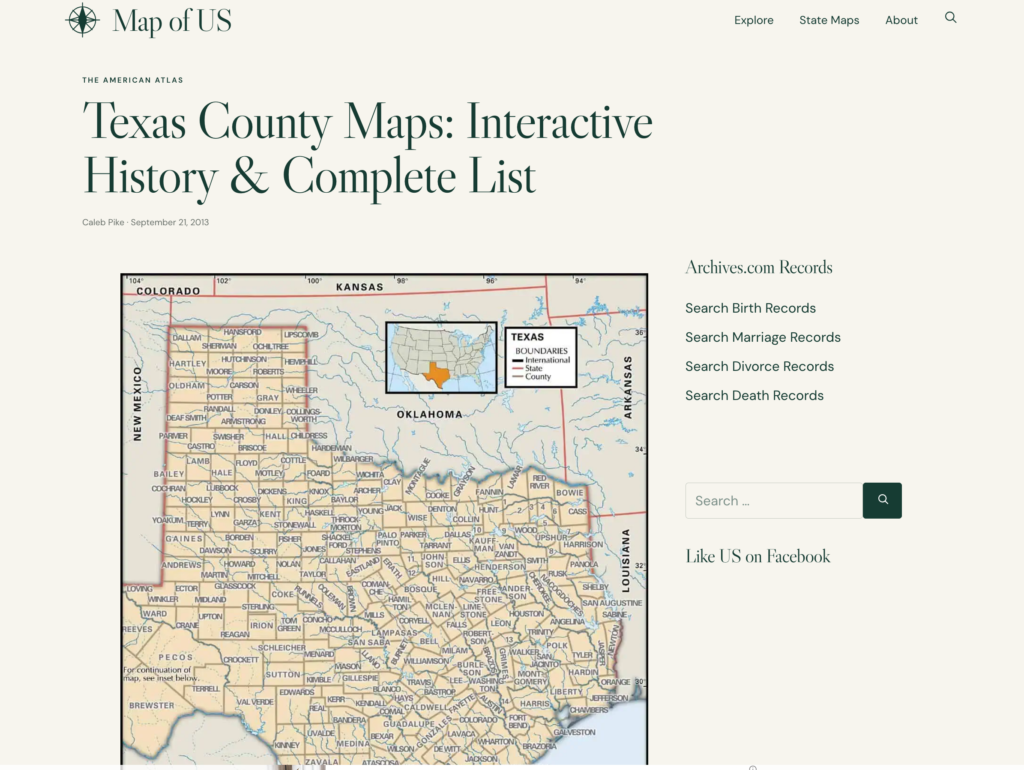
Task: Open the About menu item
Action: point(901,20)
